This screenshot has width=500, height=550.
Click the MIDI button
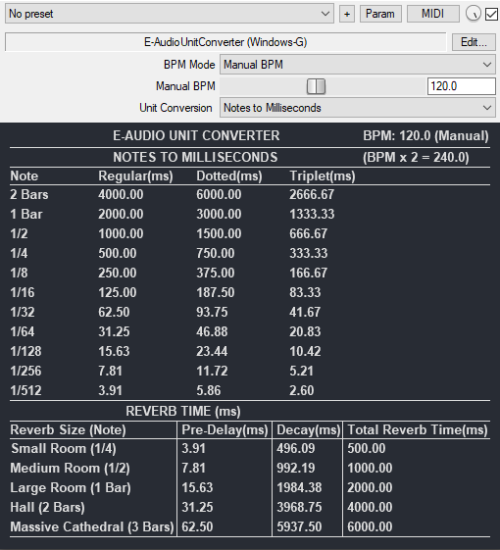click(x=433, y=14)
